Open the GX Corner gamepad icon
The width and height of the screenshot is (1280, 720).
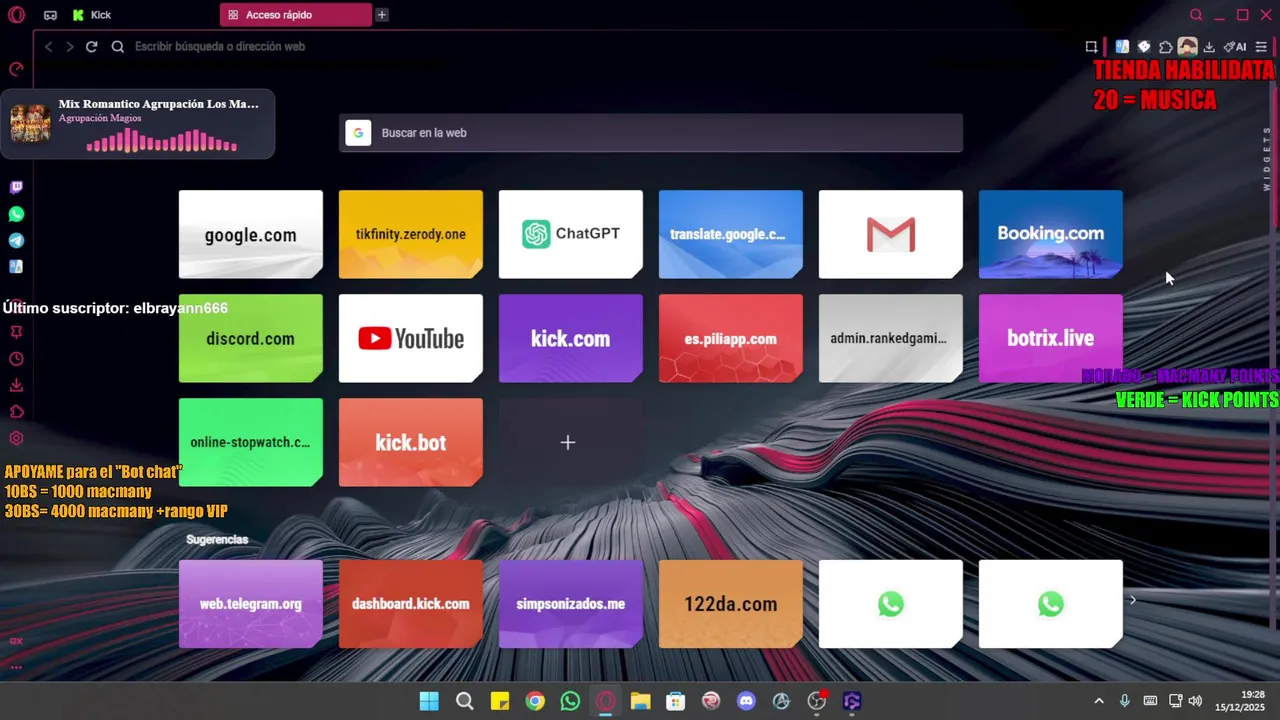[50, 15]
